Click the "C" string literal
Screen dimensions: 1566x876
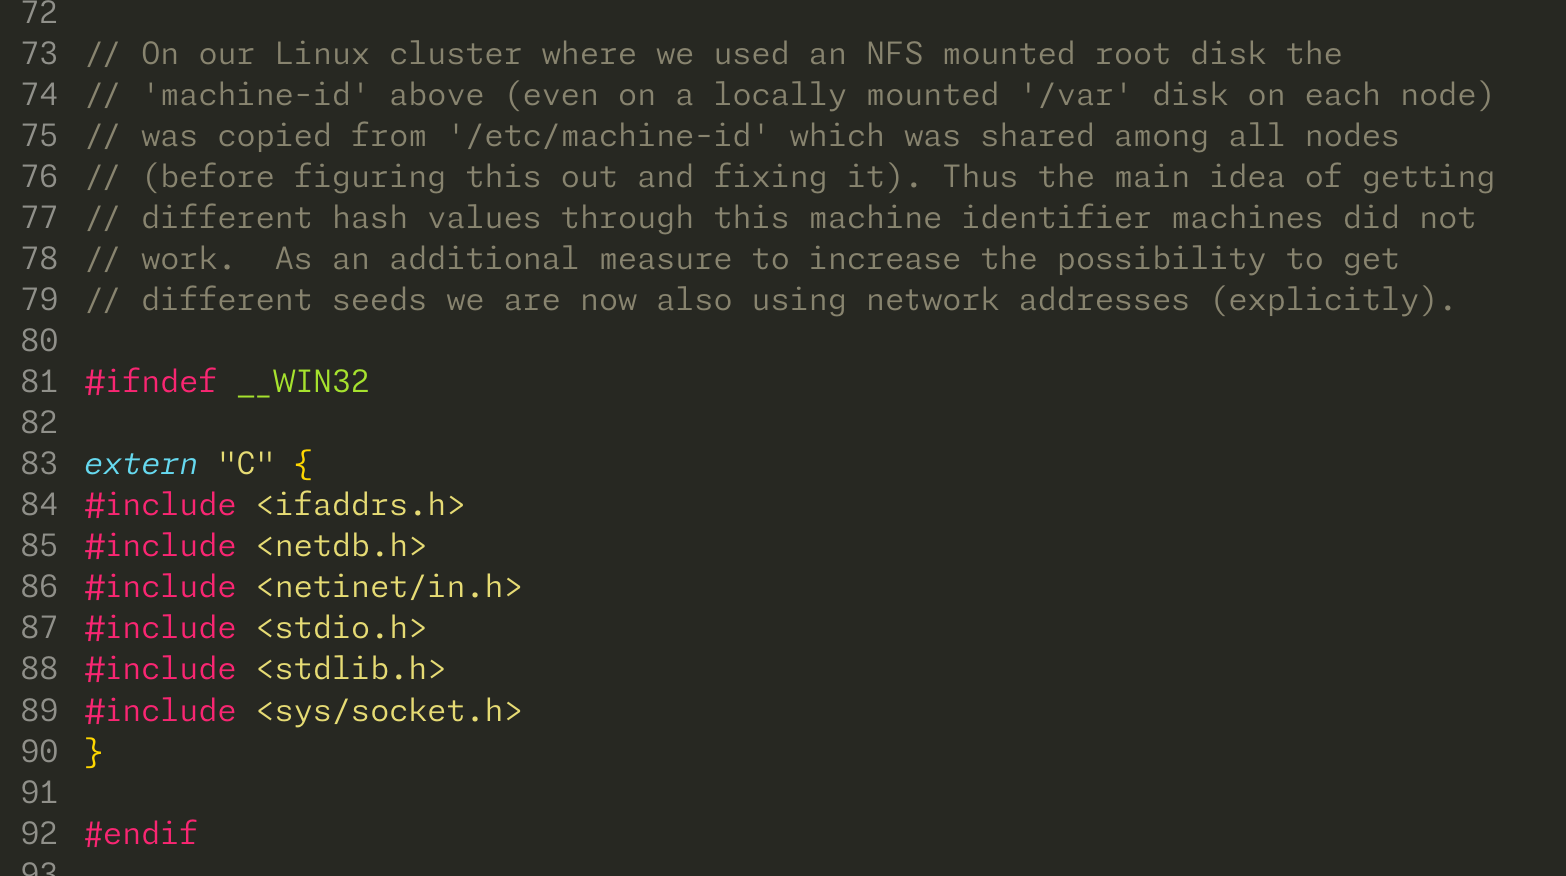246,464
